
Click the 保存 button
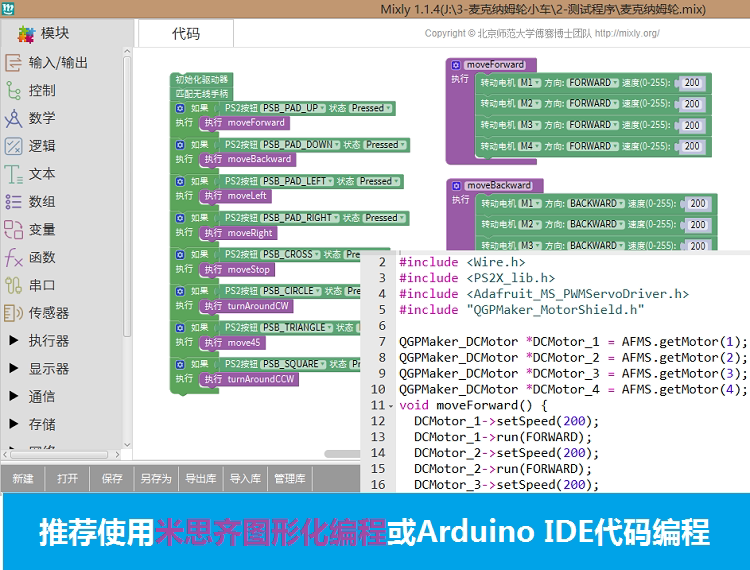(111, 479)
